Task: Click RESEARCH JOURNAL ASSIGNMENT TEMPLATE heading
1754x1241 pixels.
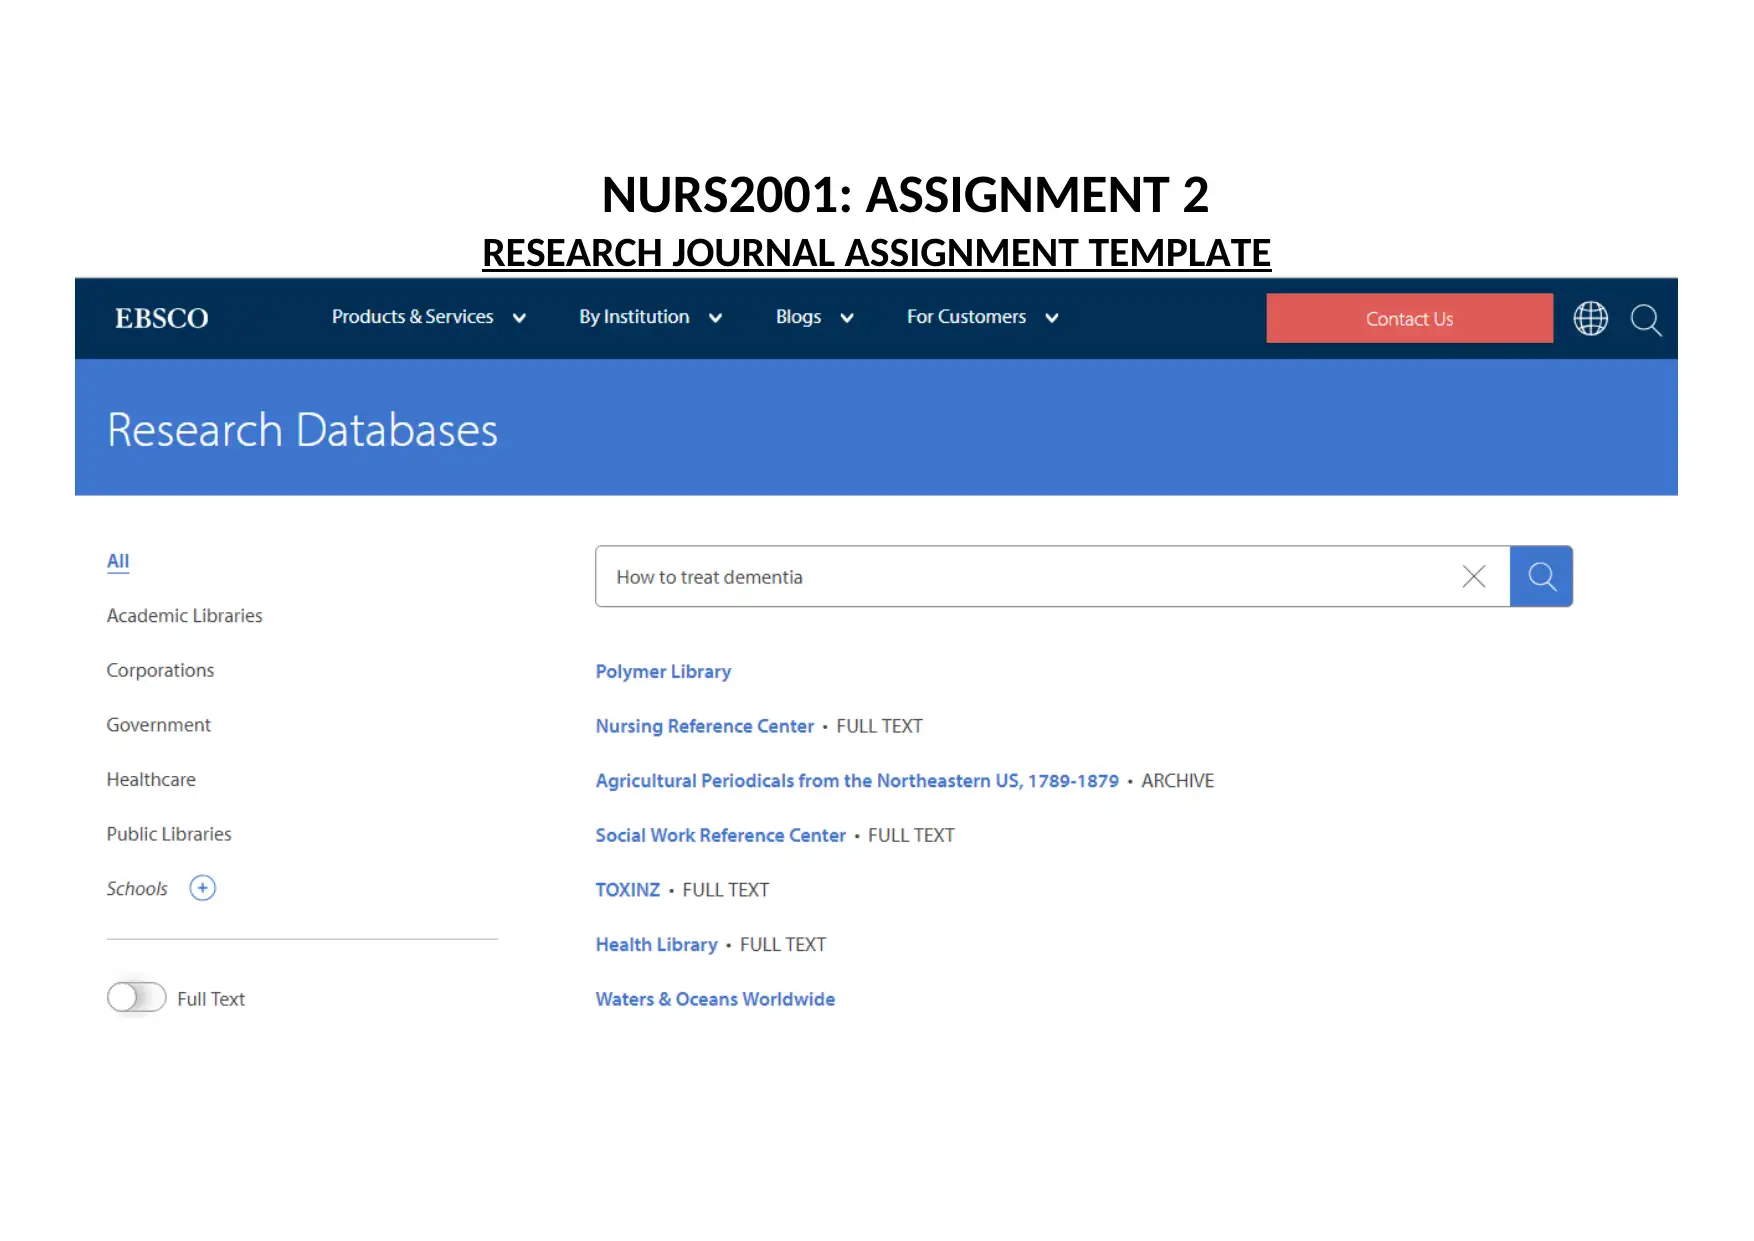Action: click(876, 253)
